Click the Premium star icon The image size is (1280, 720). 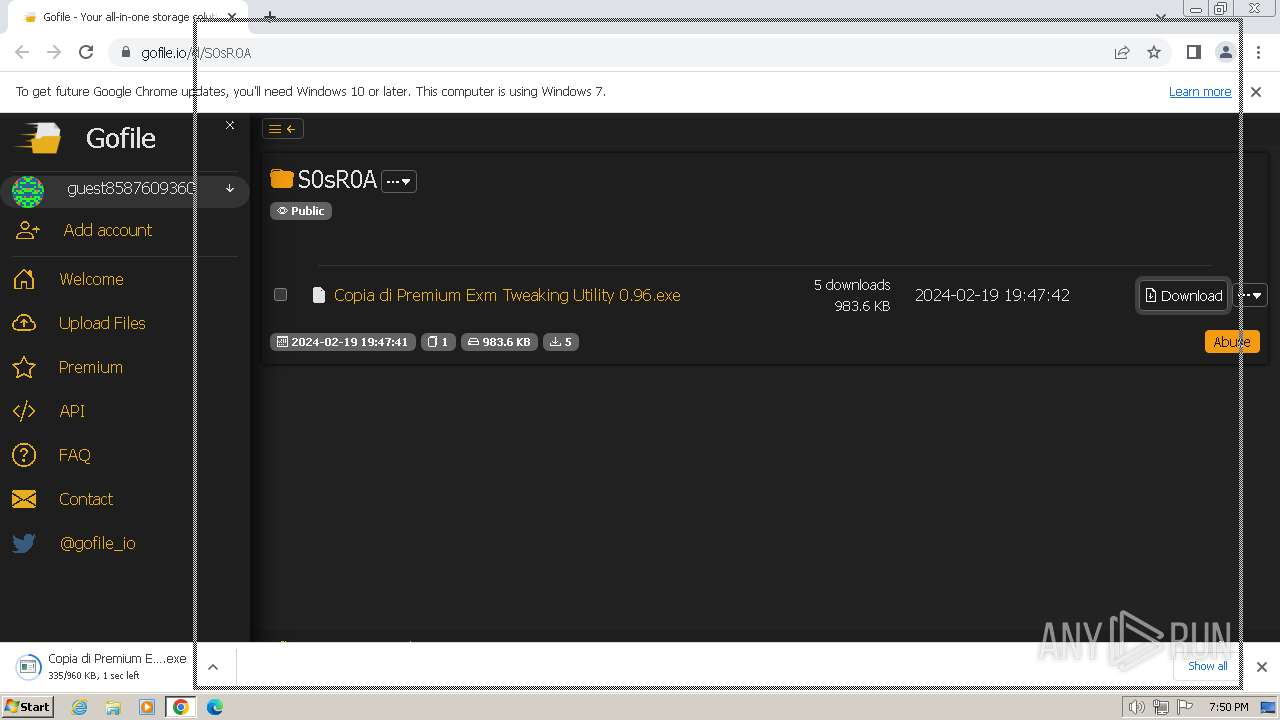pyautogui.click(x=24, y=367)
